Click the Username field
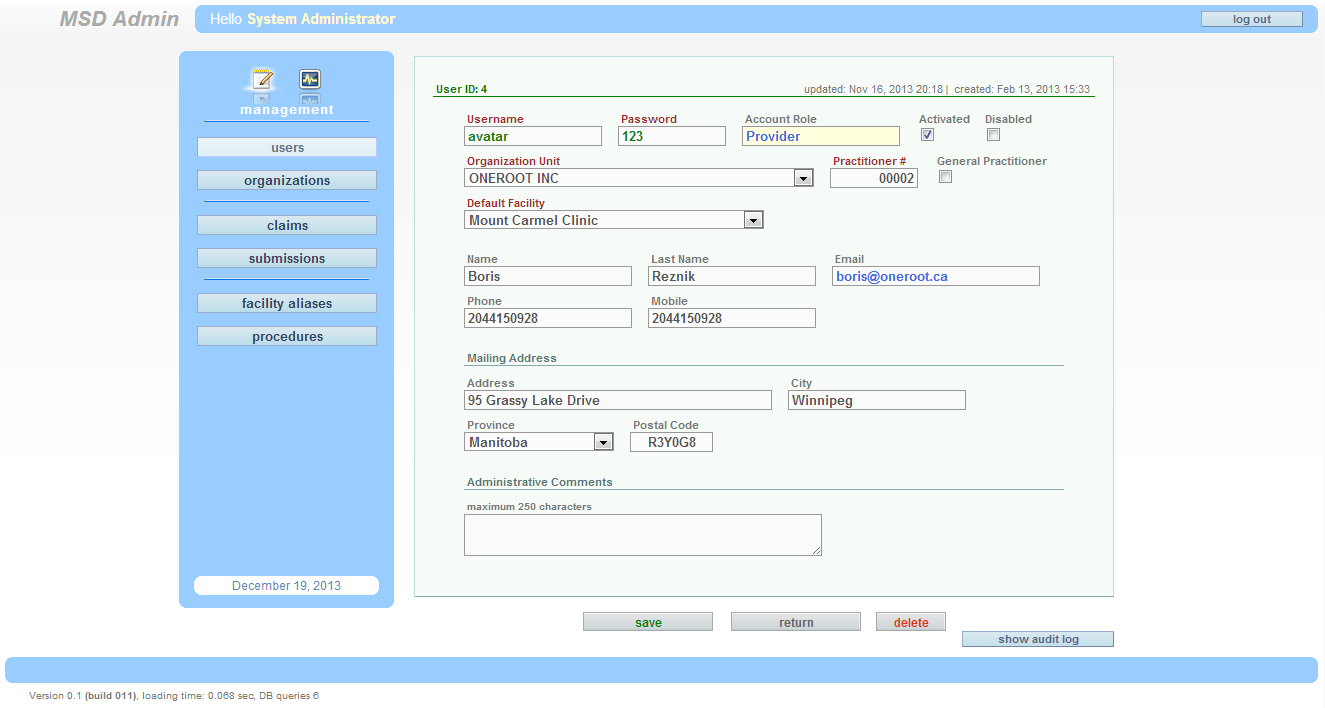Screen dimensions: 1325x708 point(533,136)
